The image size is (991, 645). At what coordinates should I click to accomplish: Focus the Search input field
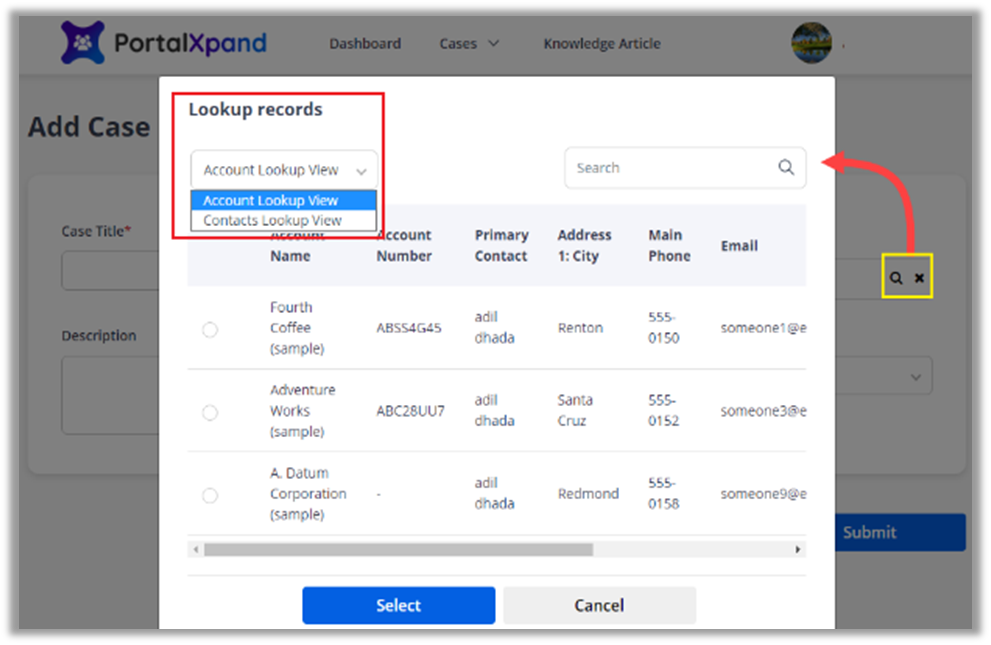(670, 168)
